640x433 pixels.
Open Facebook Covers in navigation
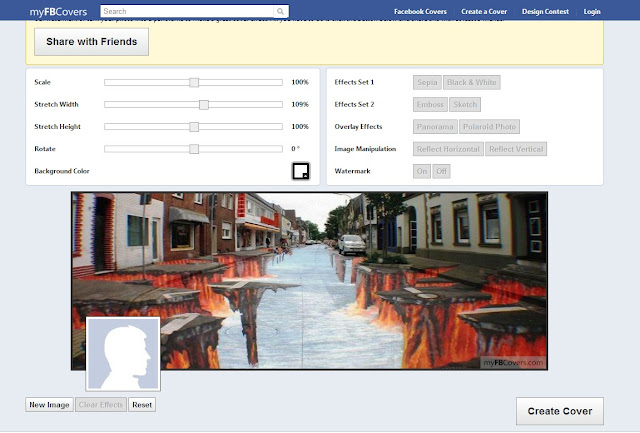(420, 12)
